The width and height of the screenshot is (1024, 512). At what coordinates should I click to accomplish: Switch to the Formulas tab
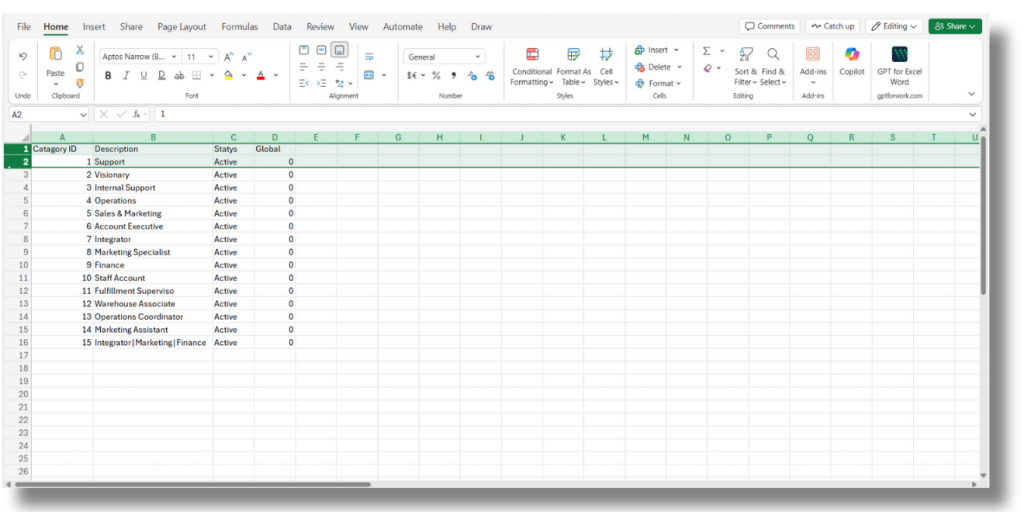(239, 26)
